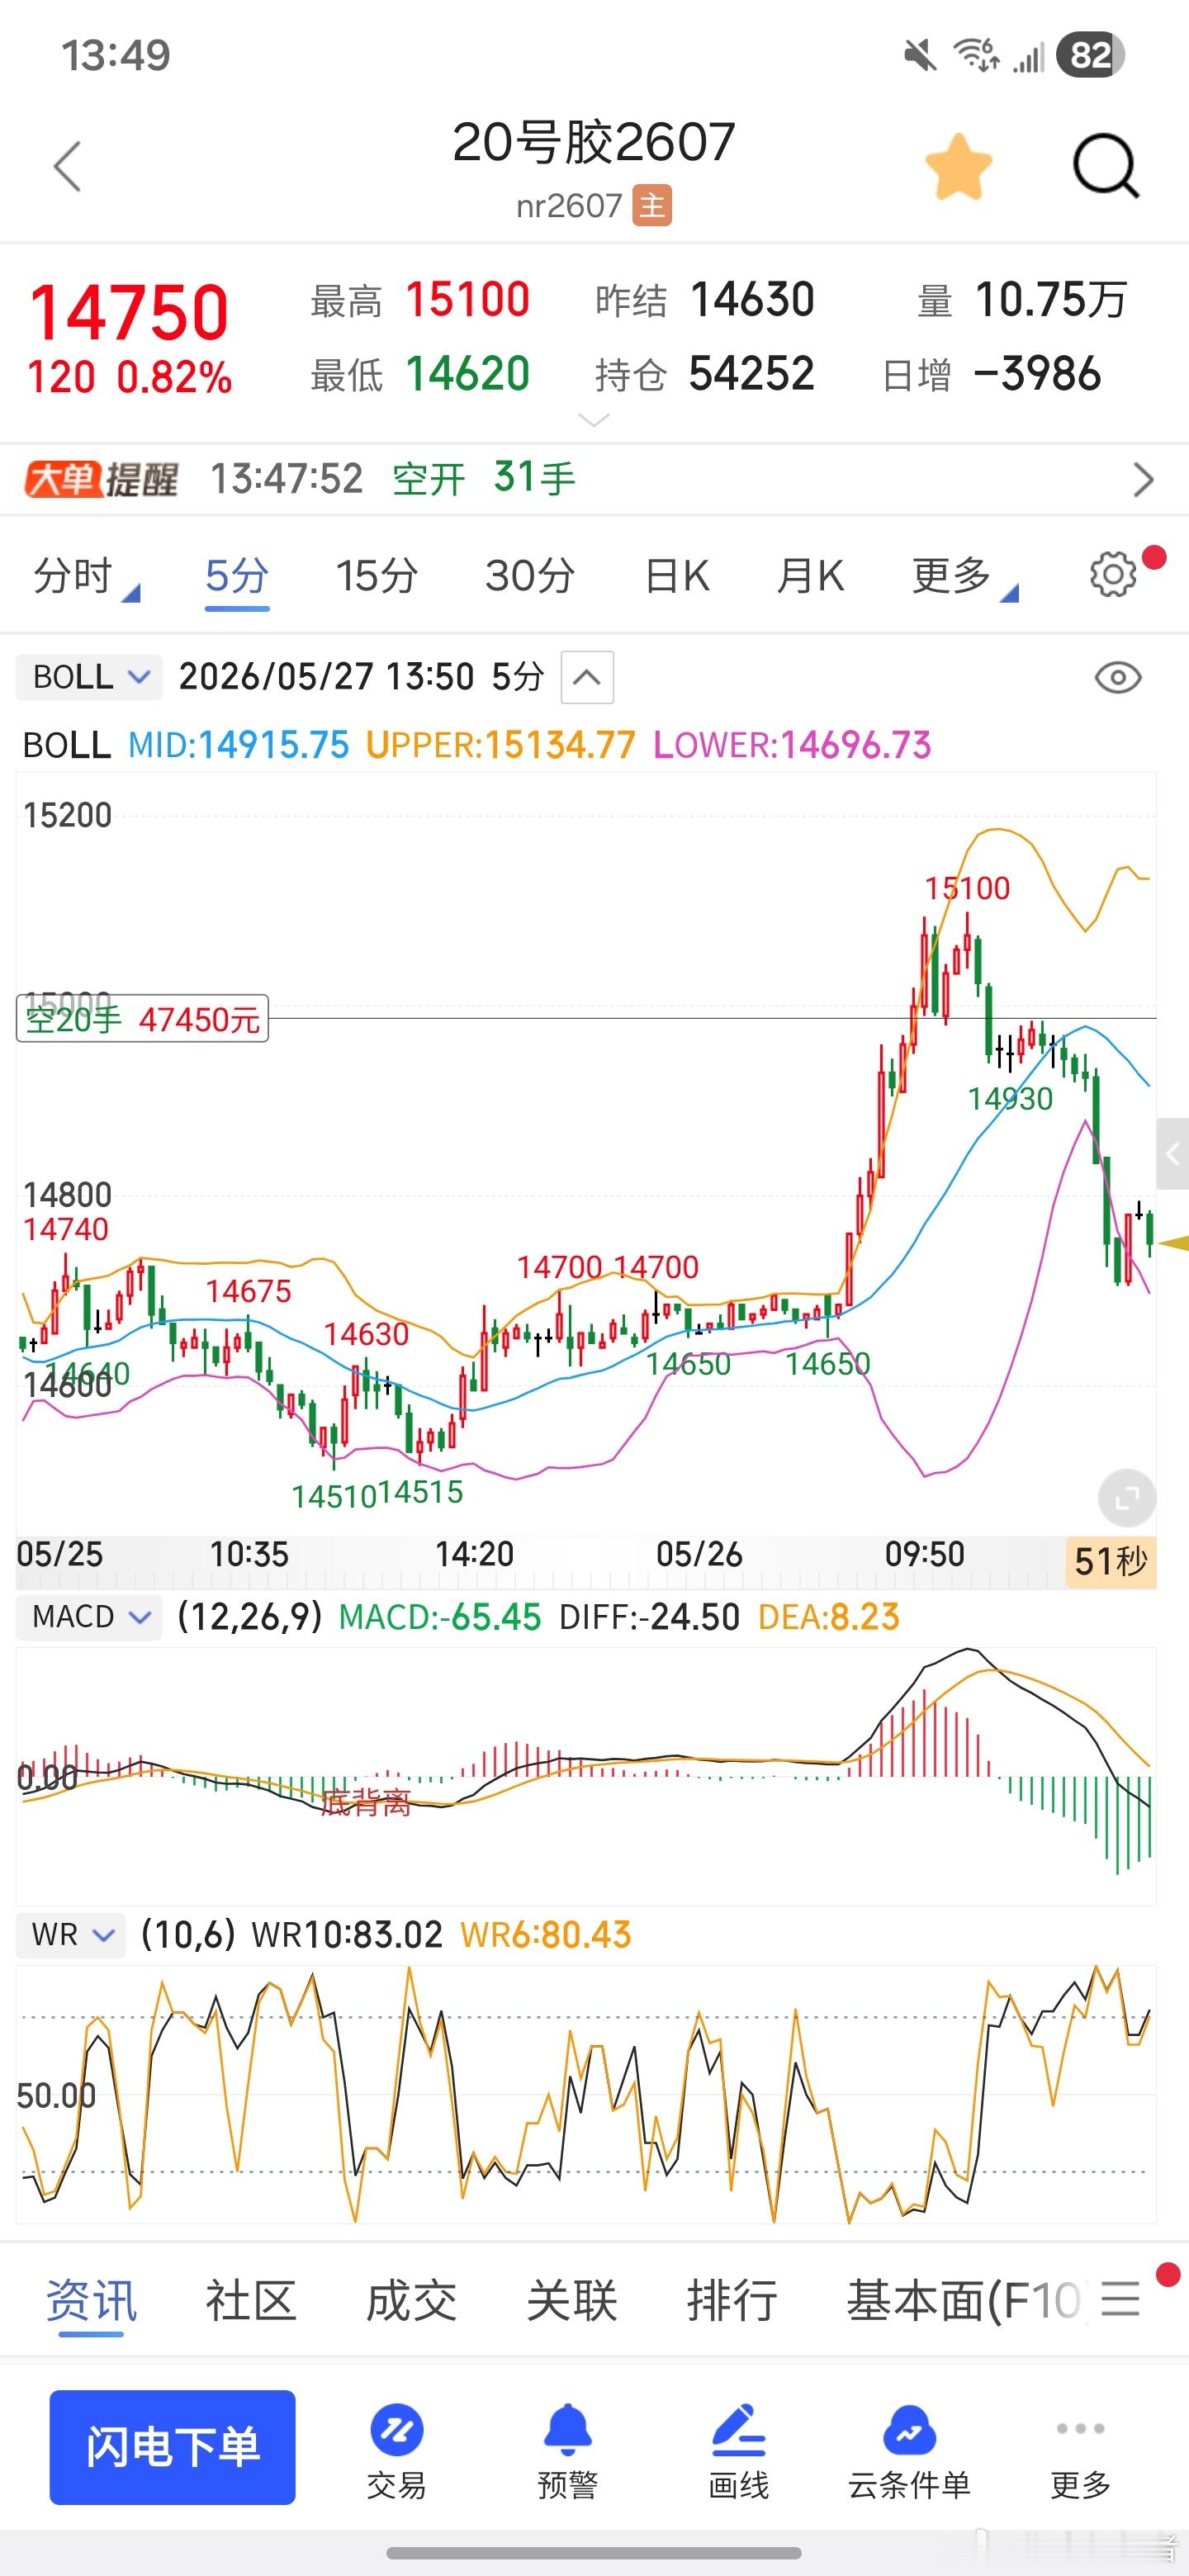Tap the 空开 31手 big order entry
This screenshot has width=1189, height=2576.
click(484, 479)
